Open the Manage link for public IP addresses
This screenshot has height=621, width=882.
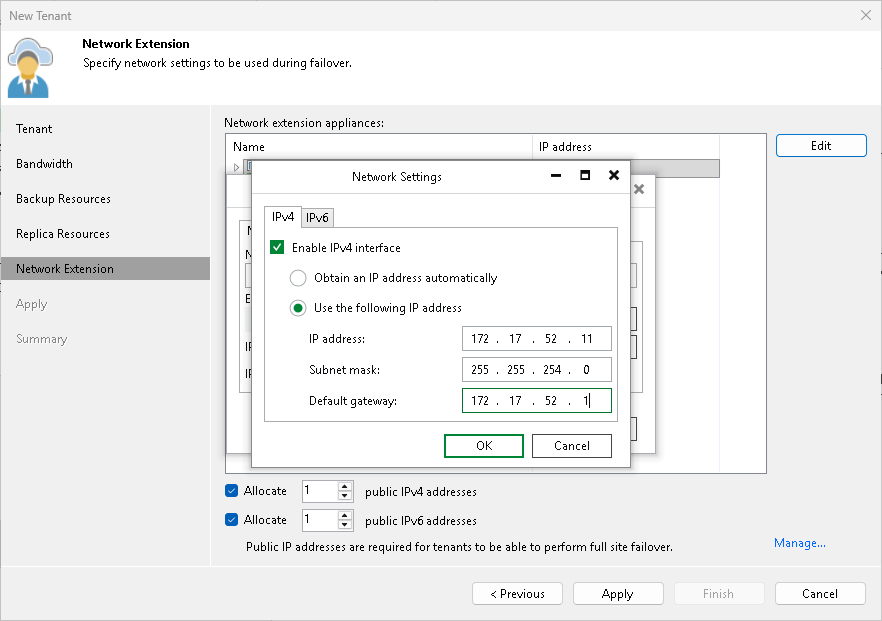(799, 542)
